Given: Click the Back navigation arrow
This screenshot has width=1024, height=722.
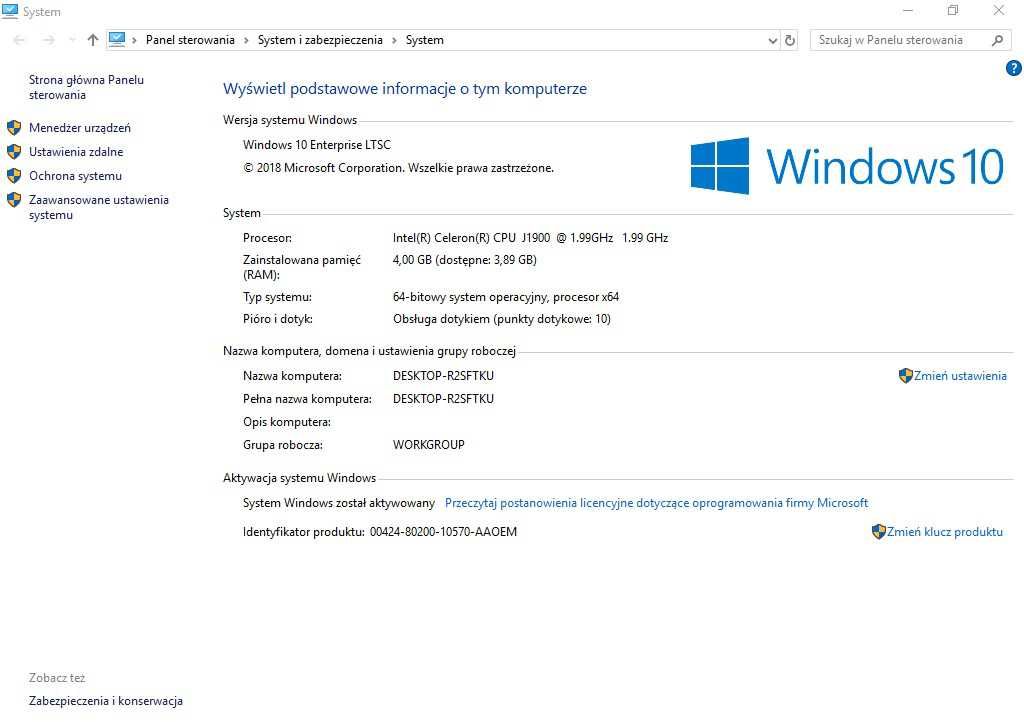Looking at the screenshot, I should [19, 40].
